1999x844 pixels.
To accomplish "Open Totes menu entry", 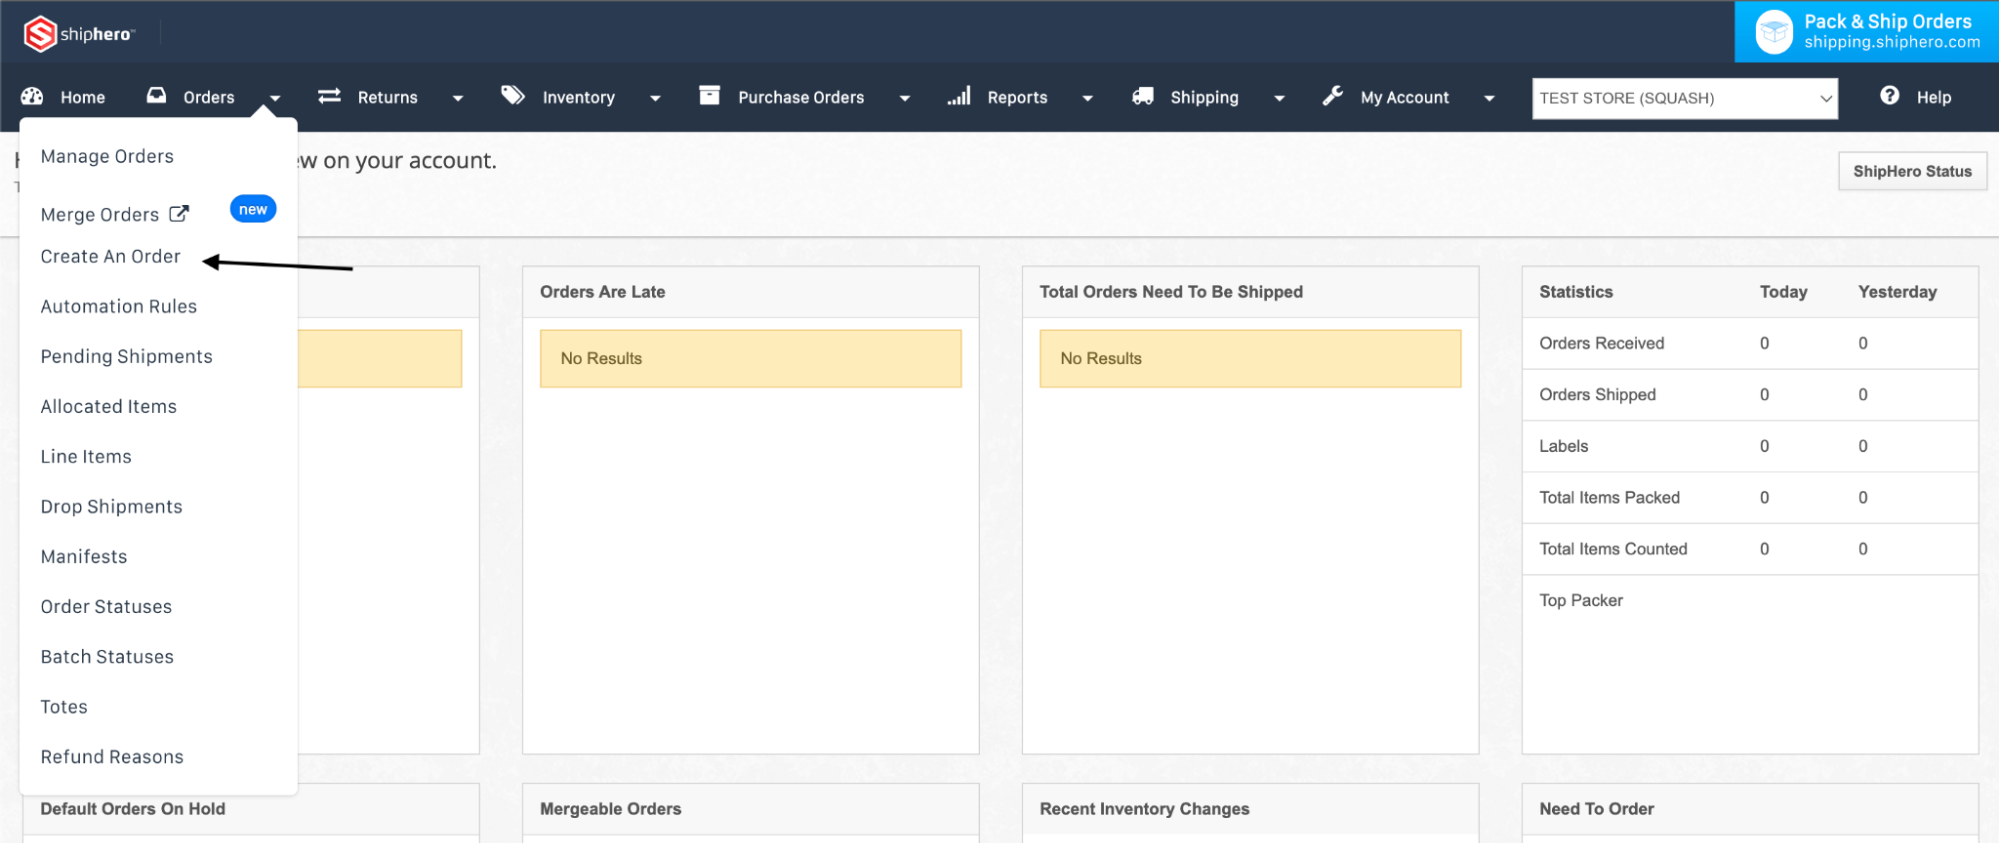I will (x=64, y=706).
